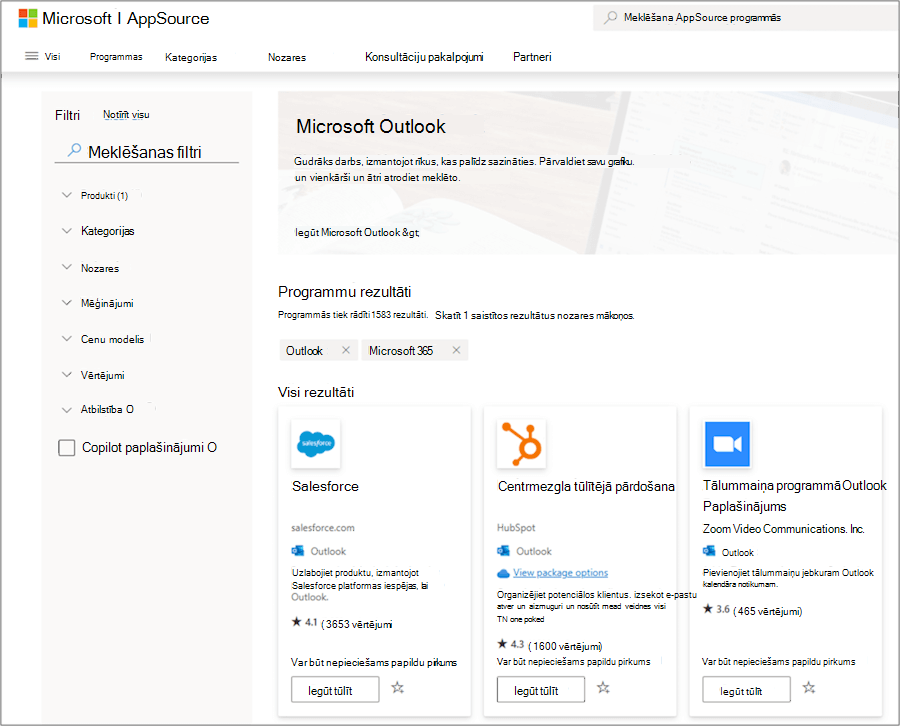Click Iegūt tūlīt on Salesforce card
The width and height of the screenshot is (900, 726).
[335, 689]
